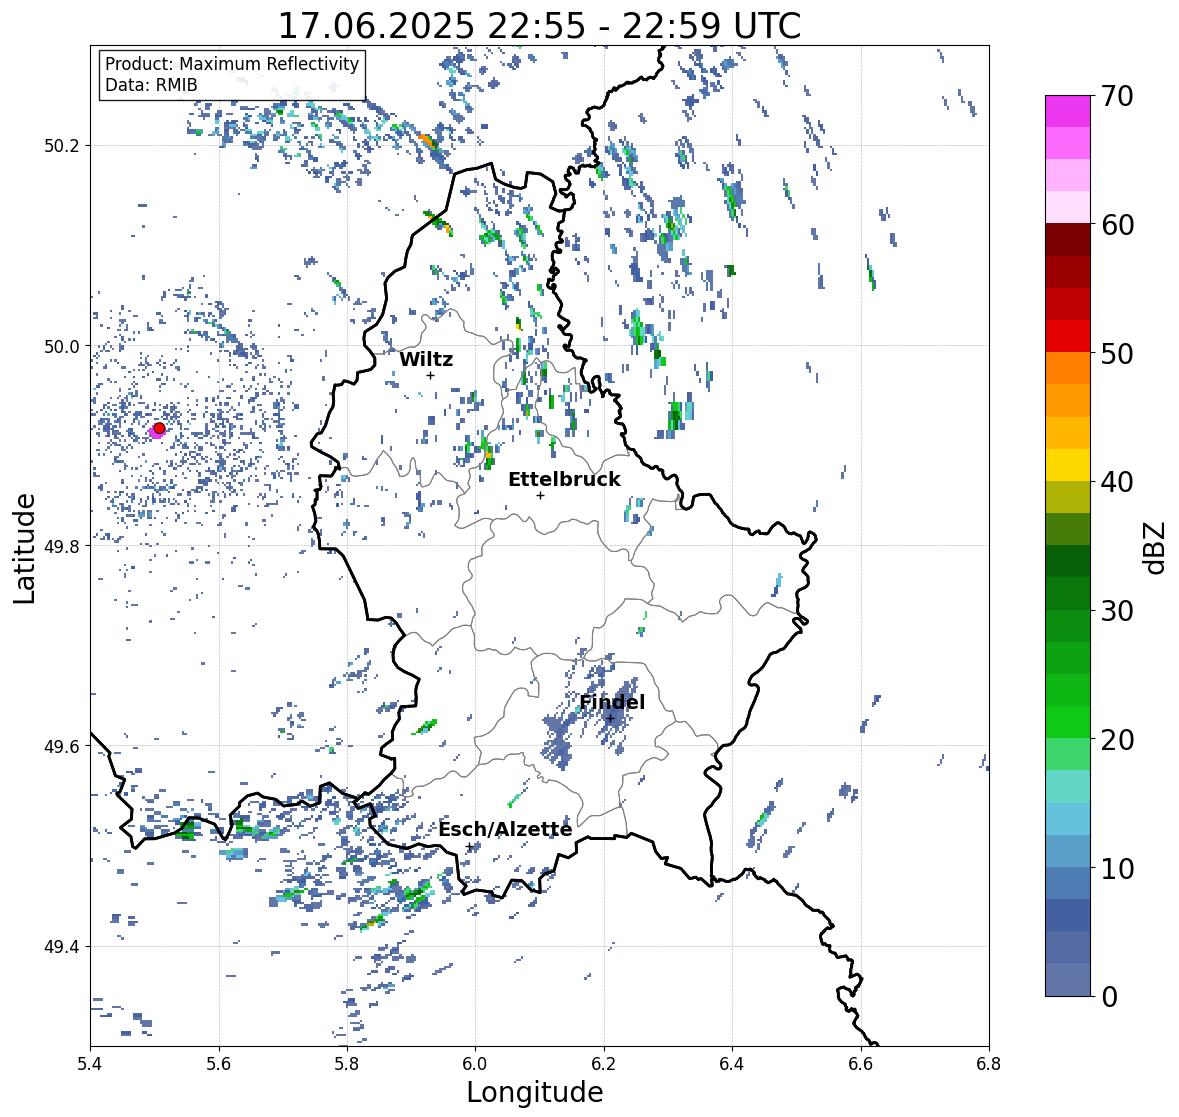
Task: Click the Longitude axis label
Action: click(x=535, y=1092)
